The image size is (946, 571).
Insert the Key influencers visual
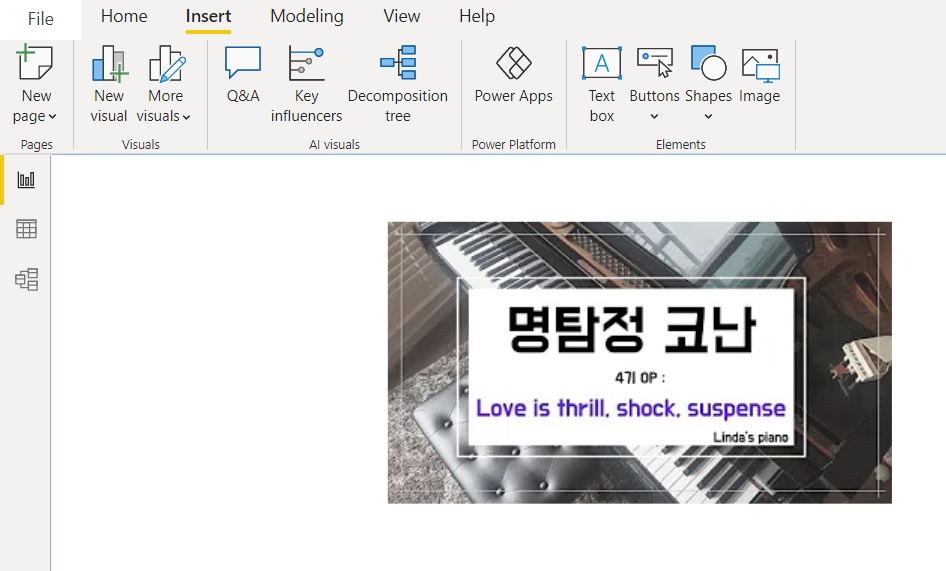tap(306, 85)
